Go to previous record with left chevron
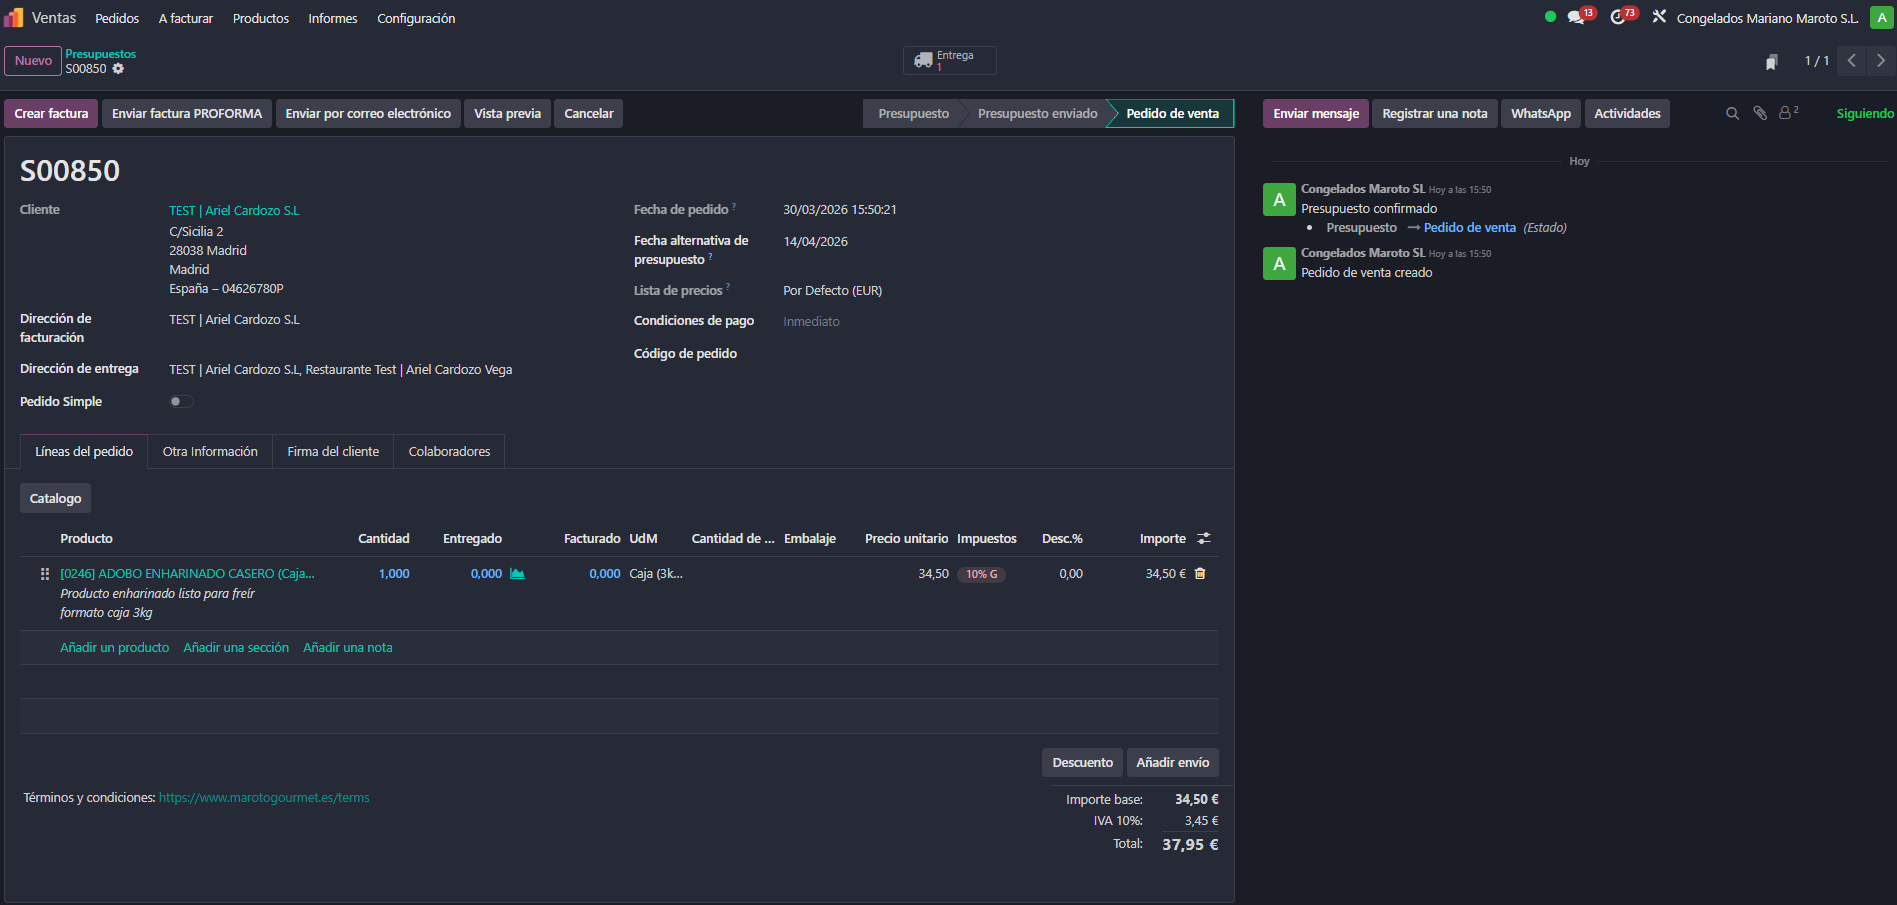Viewport: 1897px width, 905px height. pyautogui.click(x=1852, y=61)
